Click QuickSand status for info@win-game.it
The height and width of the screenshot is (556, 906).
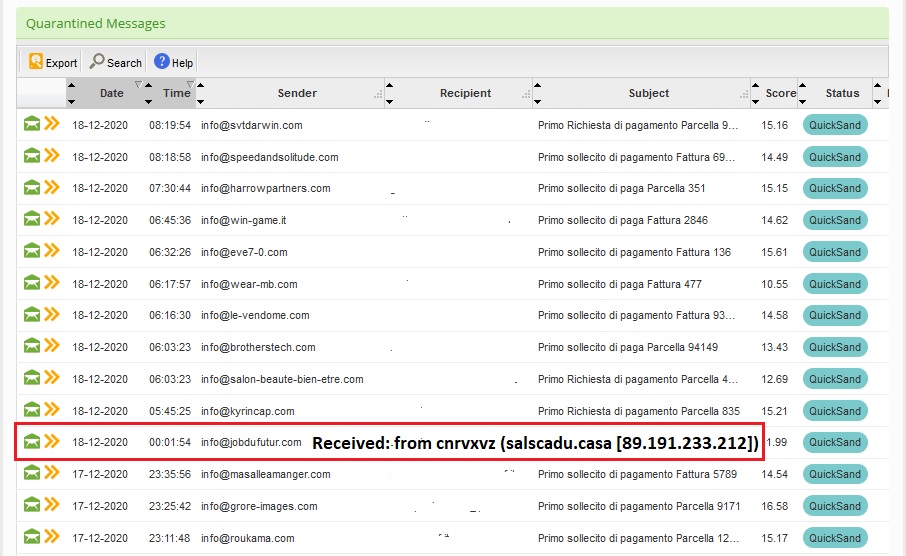(x=835, y=220)
